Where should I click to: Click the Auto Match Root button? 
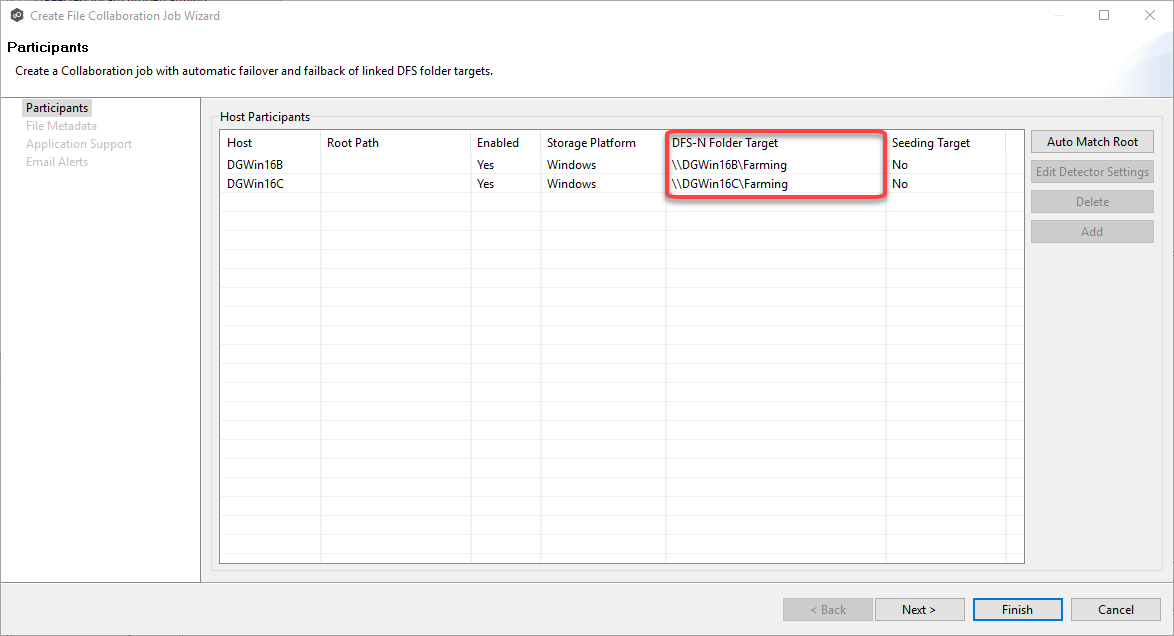[1092, 141]
